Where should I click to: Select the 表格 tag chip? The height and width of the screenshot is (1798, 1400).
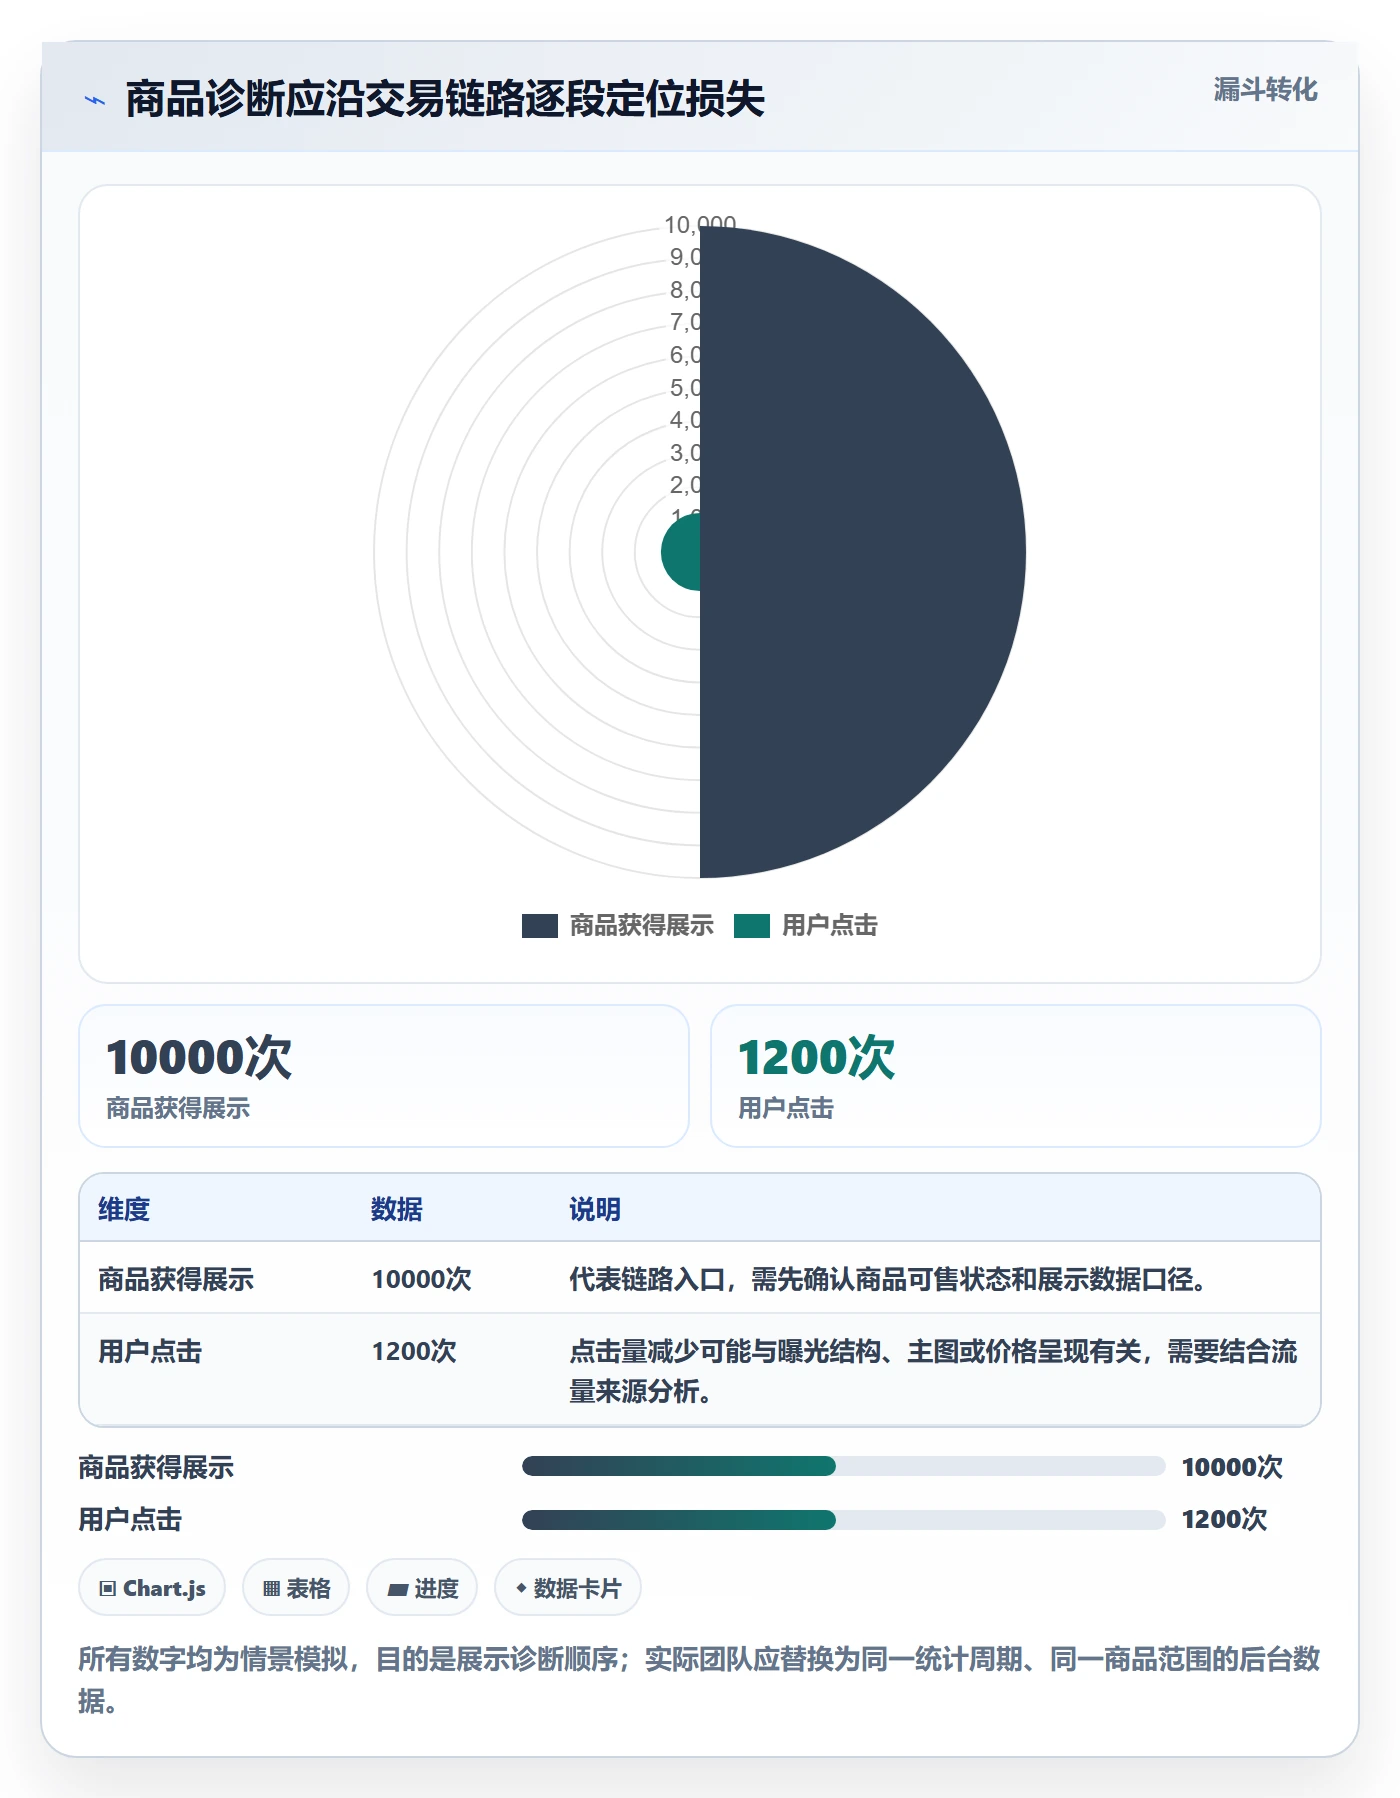click(296, 1588)
